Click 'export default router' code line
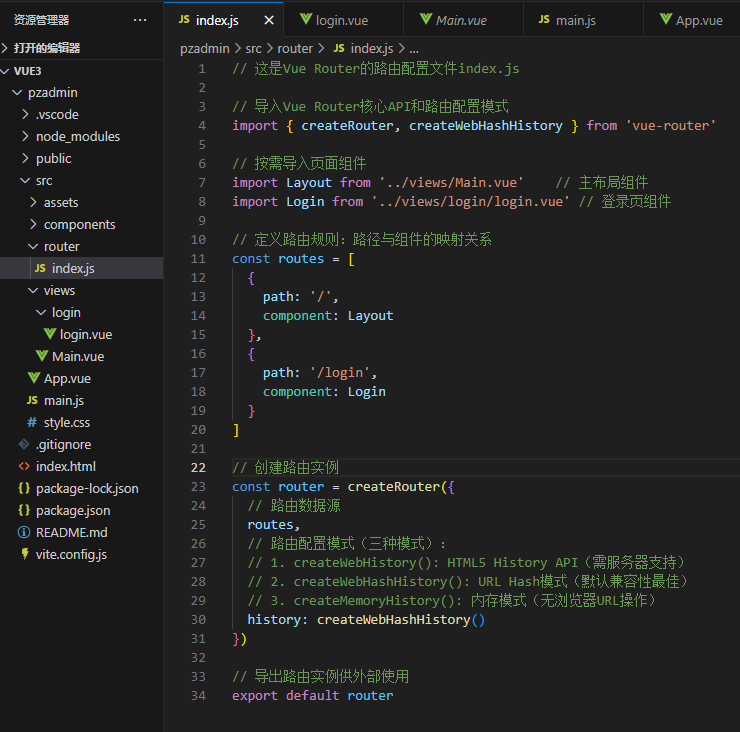 [x=312, y=696]
